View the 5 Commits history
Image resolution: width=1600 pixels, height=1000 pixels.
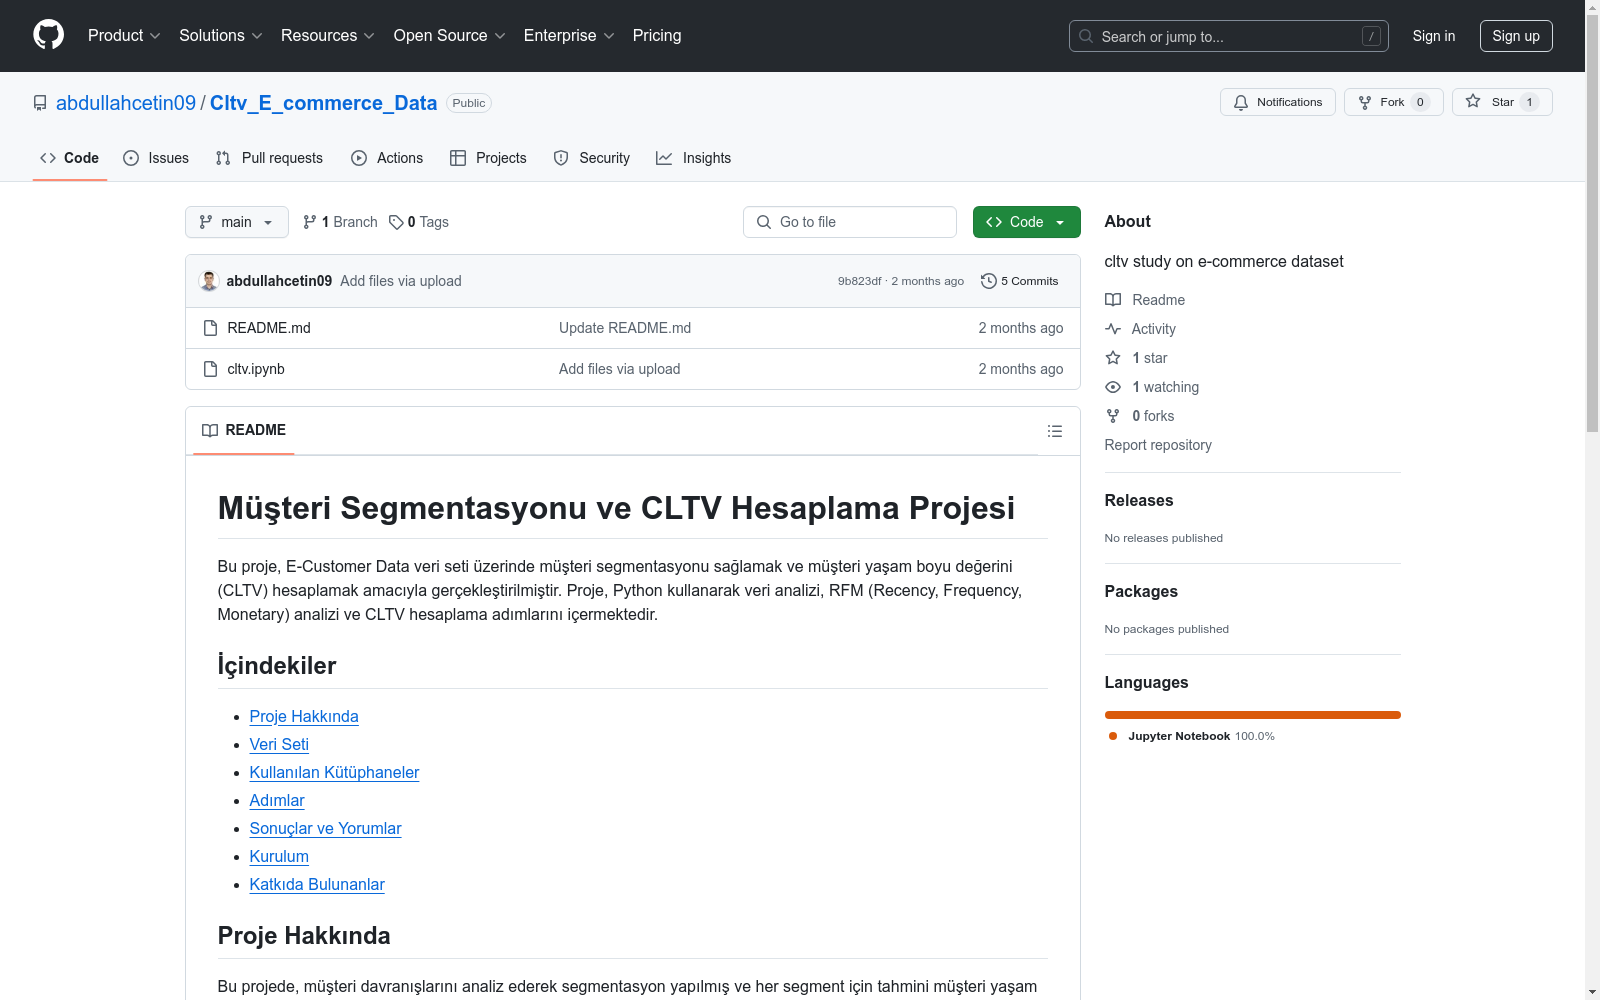(1020, 281)
